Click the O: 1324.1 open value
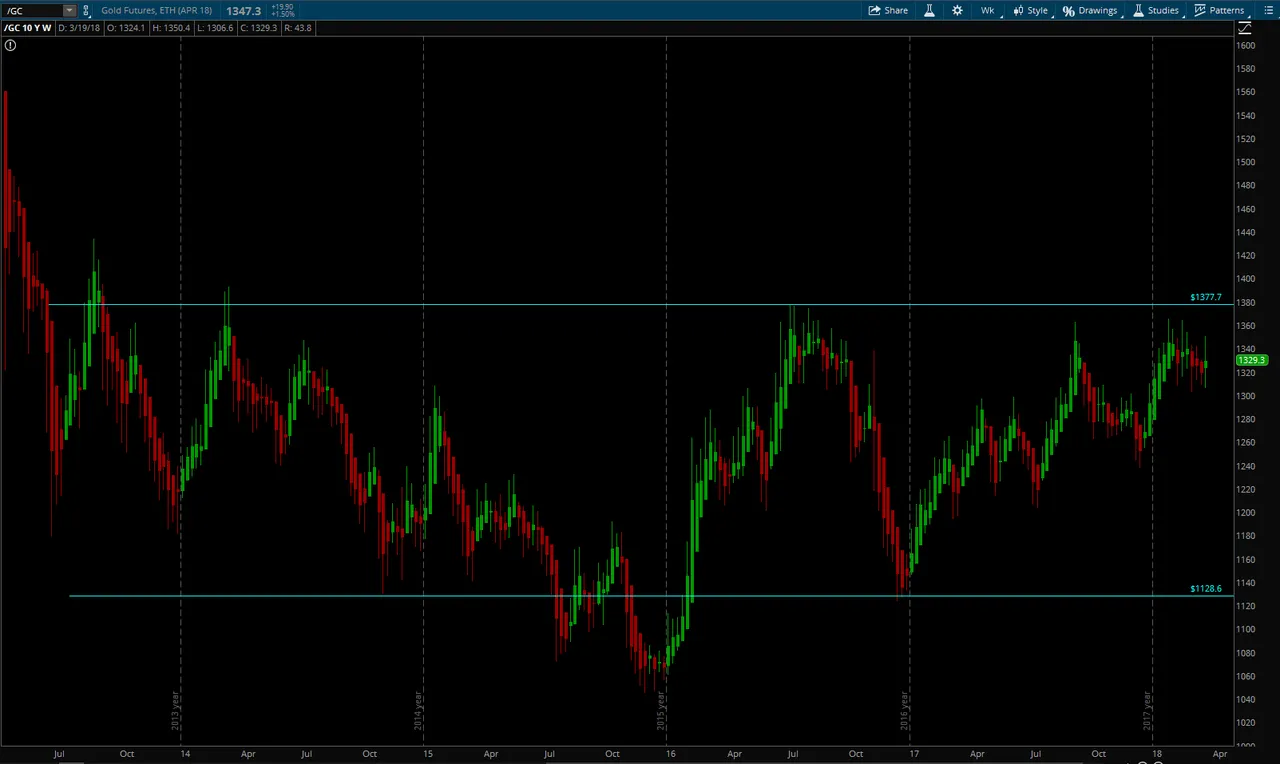This screenshot has height=764, width=1280. point(128,28)
